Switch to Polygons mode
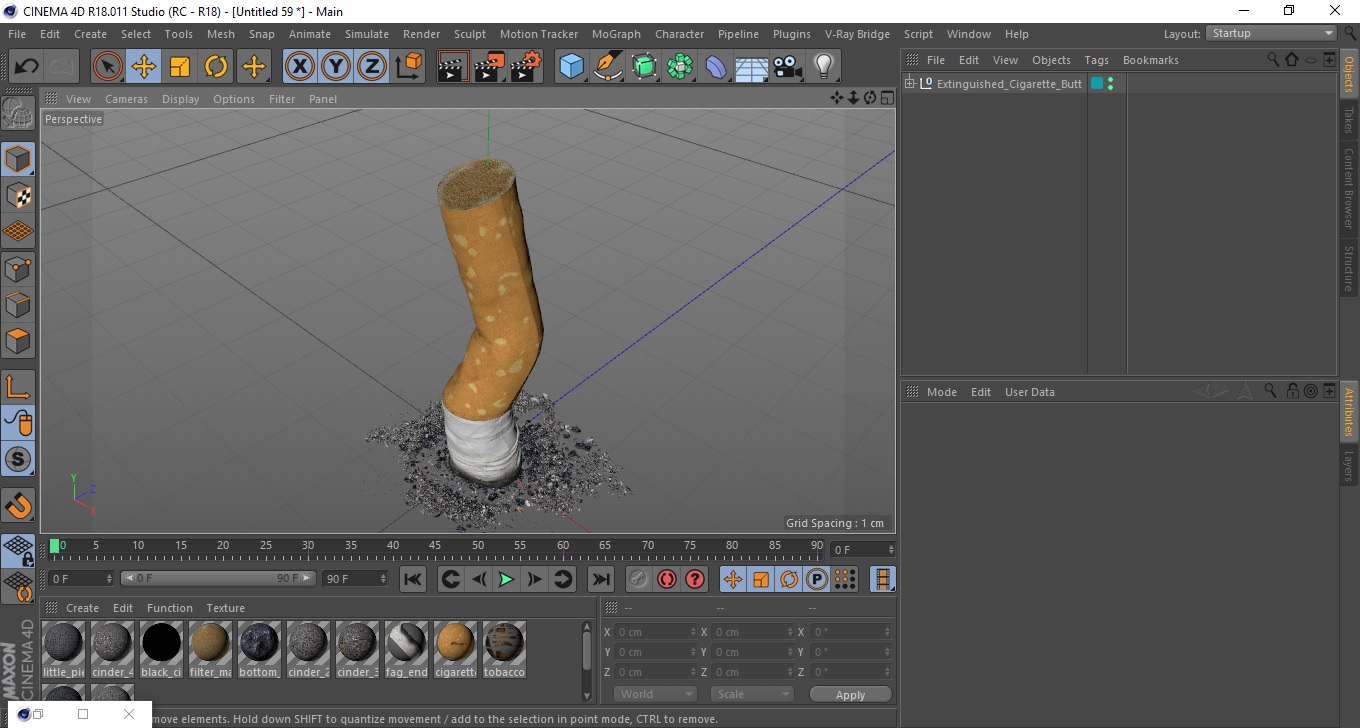 (x=18, y=340)
